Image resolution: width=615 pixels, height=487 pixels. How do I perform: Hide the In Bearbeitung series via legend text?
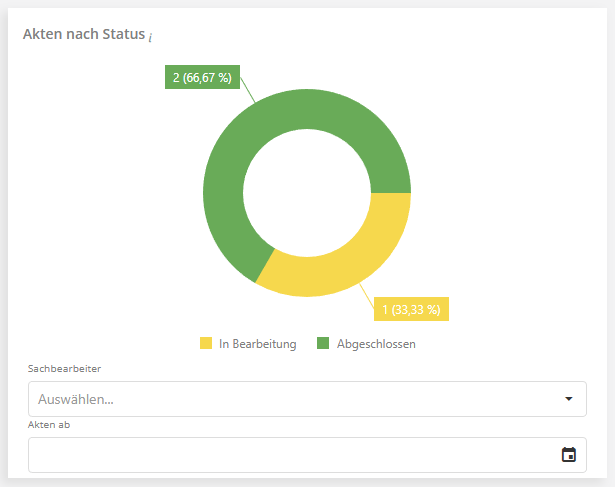(257, 344)
